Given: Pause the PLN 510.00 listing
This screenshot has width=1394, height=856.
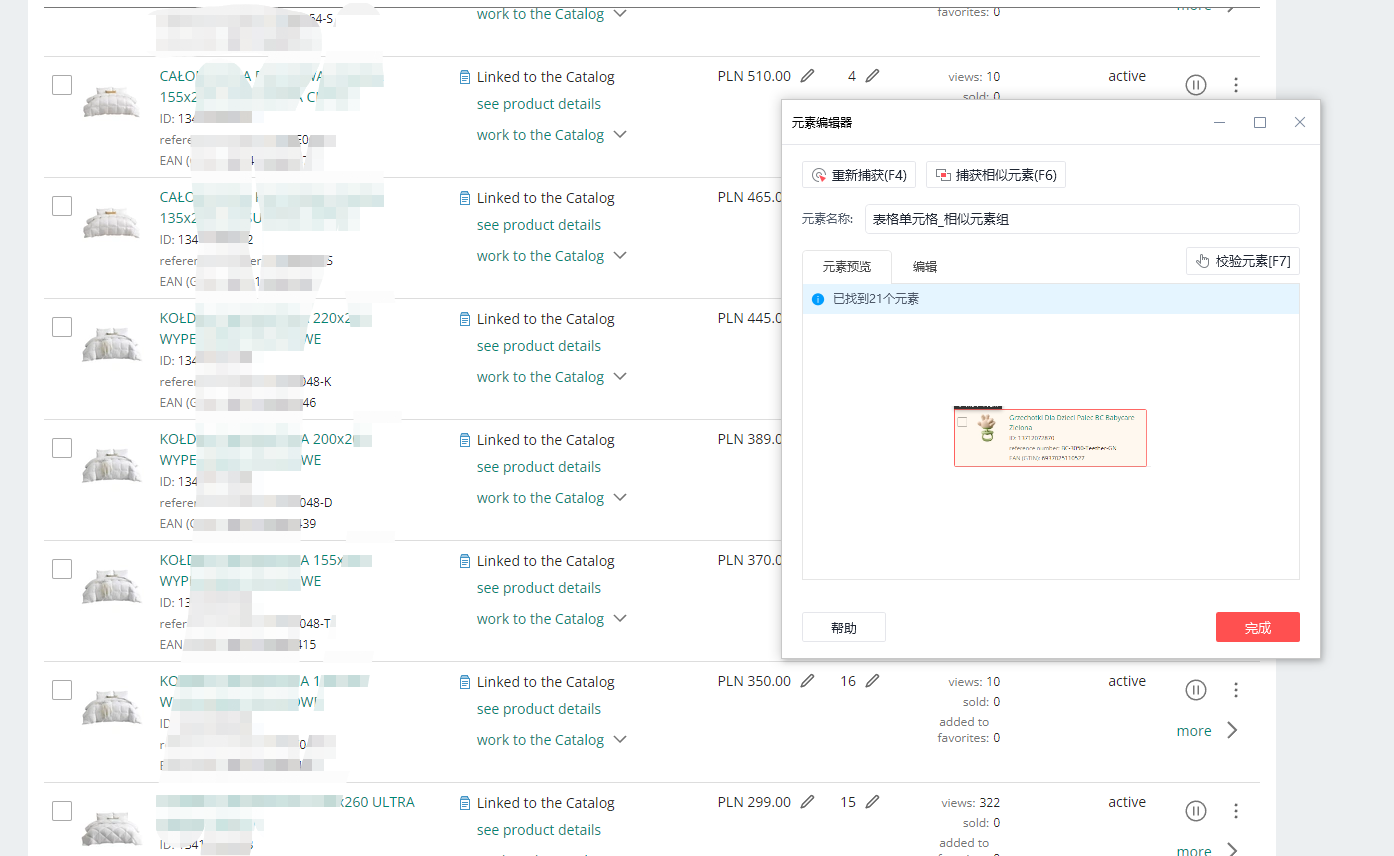Looking at the screenshot, I should pos(1196,85).
